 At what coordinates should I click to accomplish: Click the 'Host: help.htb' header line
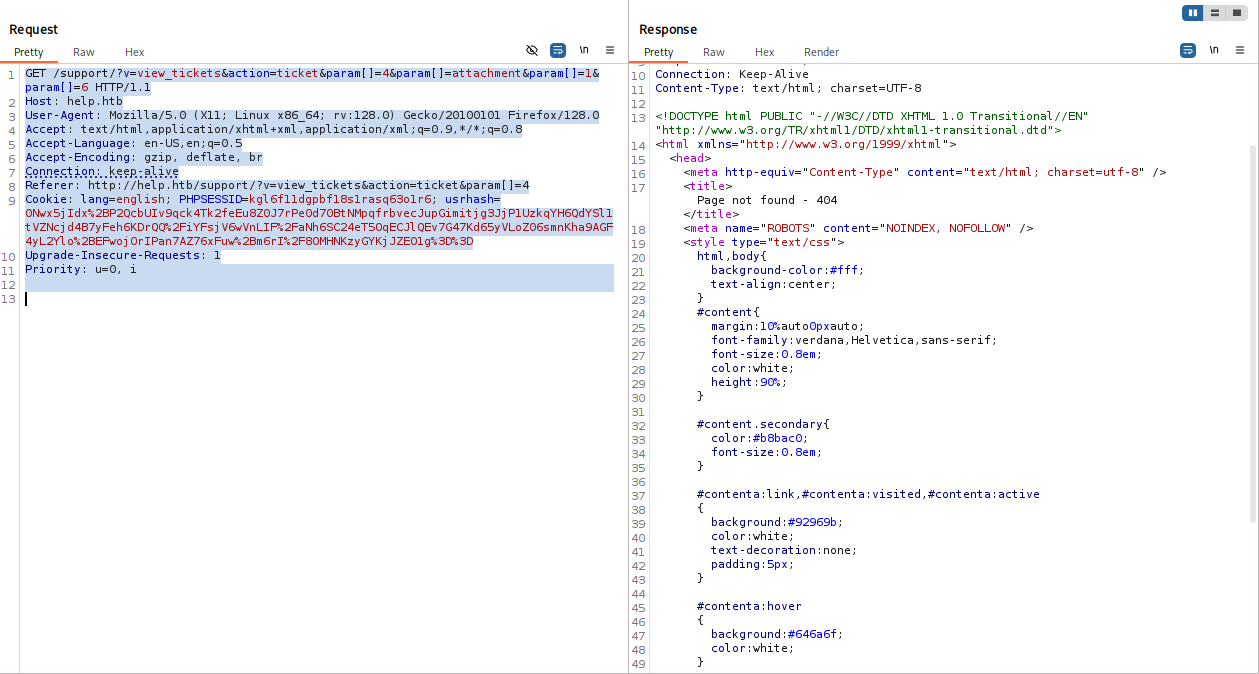pos(74,102)
